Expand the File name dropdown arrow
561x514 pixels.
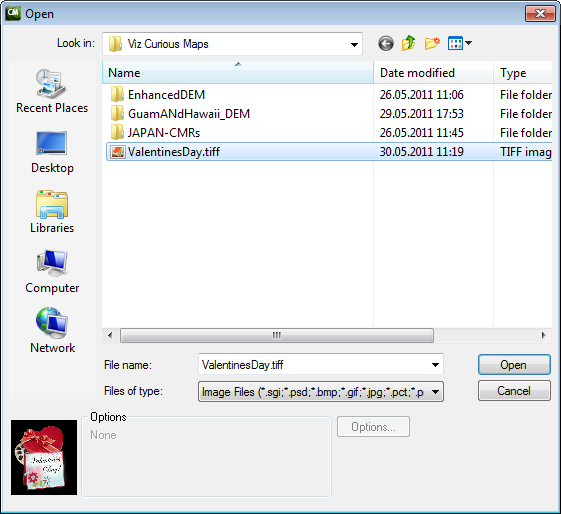[435, 364]
